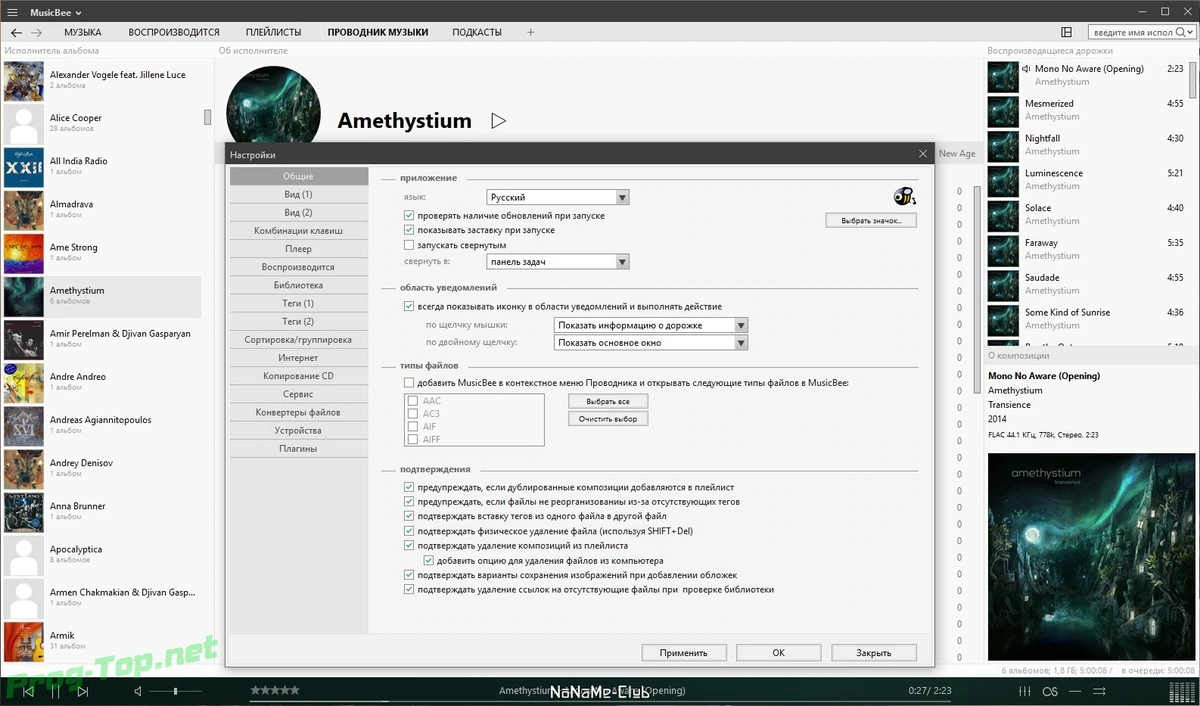Open the Плеер settings section
This screenshot has height=706, width=1200.
click(298, 249)
